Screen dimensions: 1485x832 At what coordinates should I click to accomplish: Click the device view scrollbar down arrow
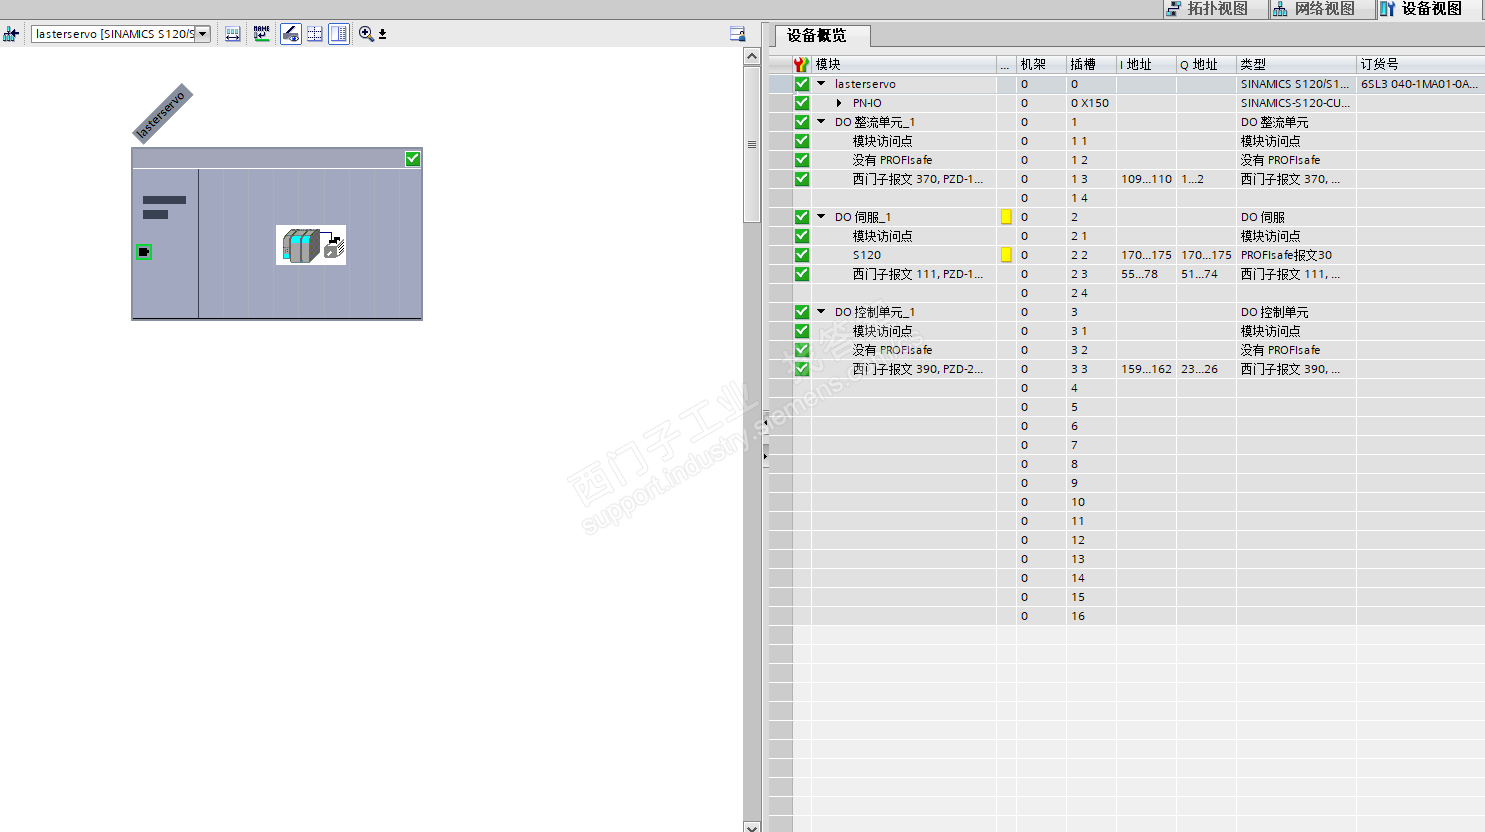(x=752, y=826)
